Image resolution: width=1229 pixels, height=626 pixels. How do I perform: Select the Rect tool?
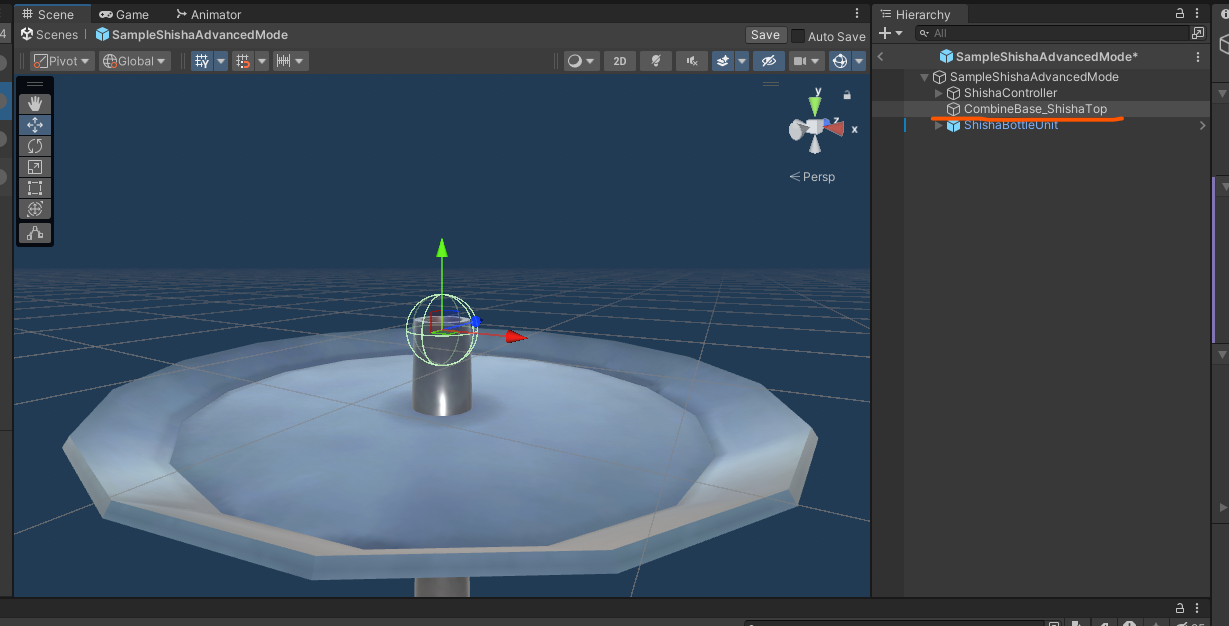point(35,188)
